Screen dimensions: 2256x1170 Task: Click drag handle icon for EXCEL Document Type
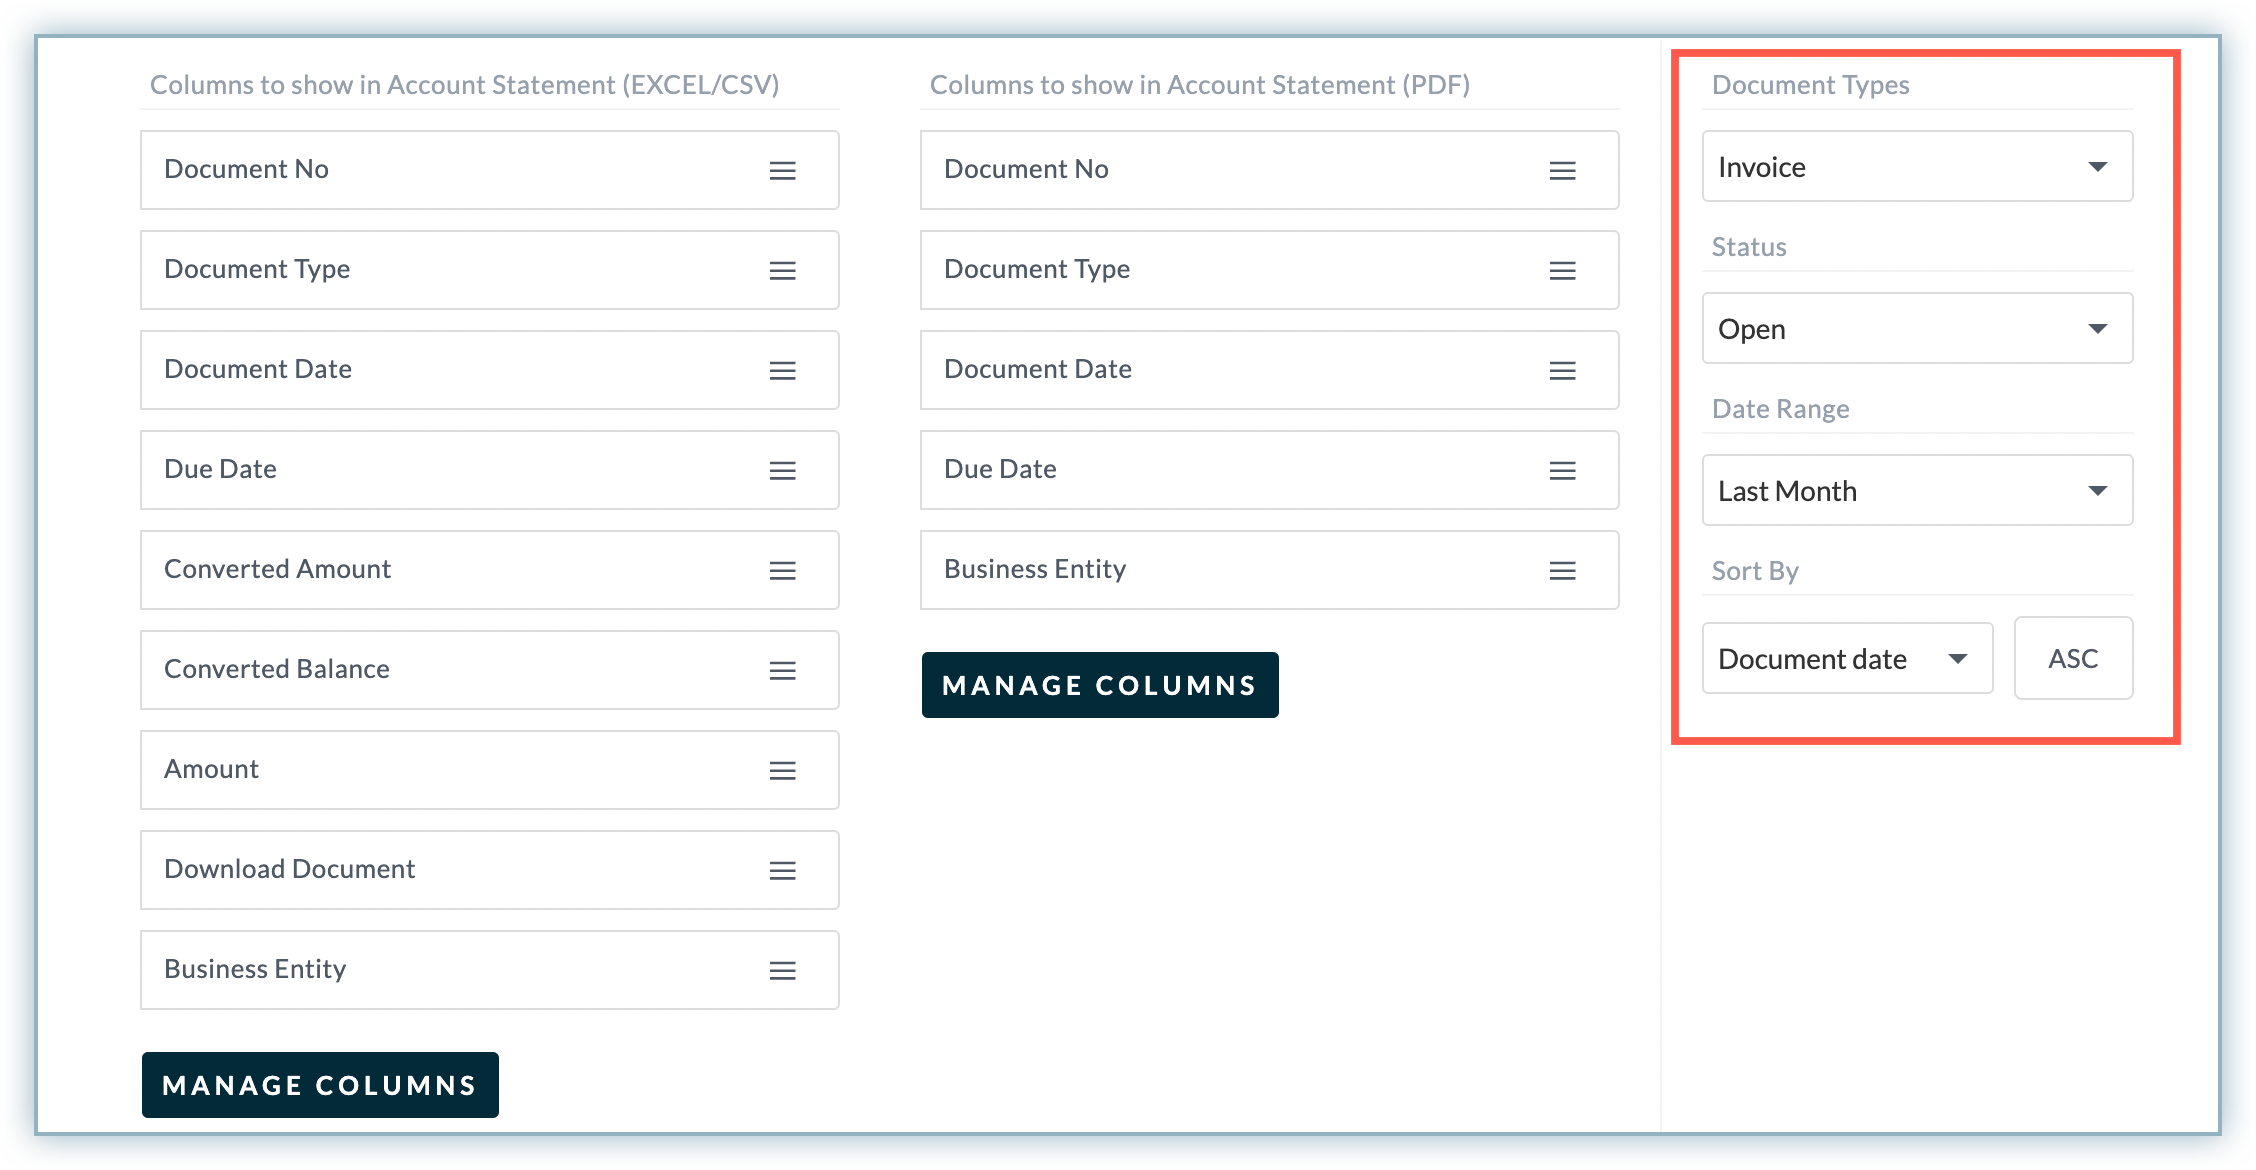click(782, 271)
